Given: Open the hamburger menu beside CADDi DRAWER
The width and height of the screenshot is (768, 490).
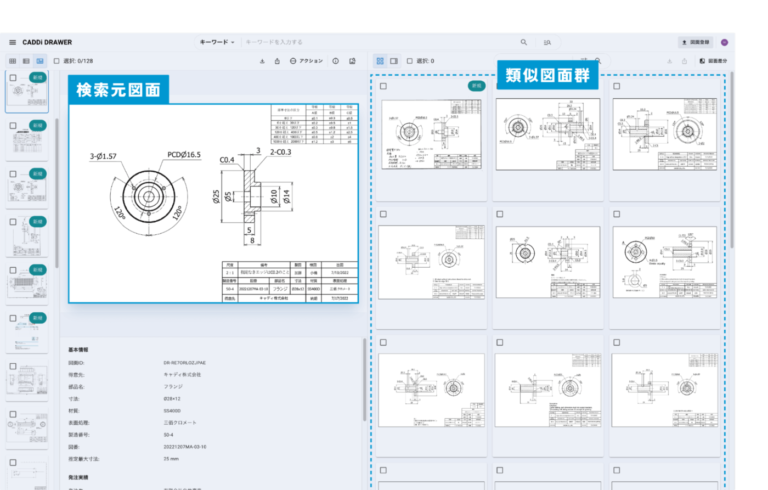Looking at the screenshot, I should pyautogui.click(x=13, y=42).
